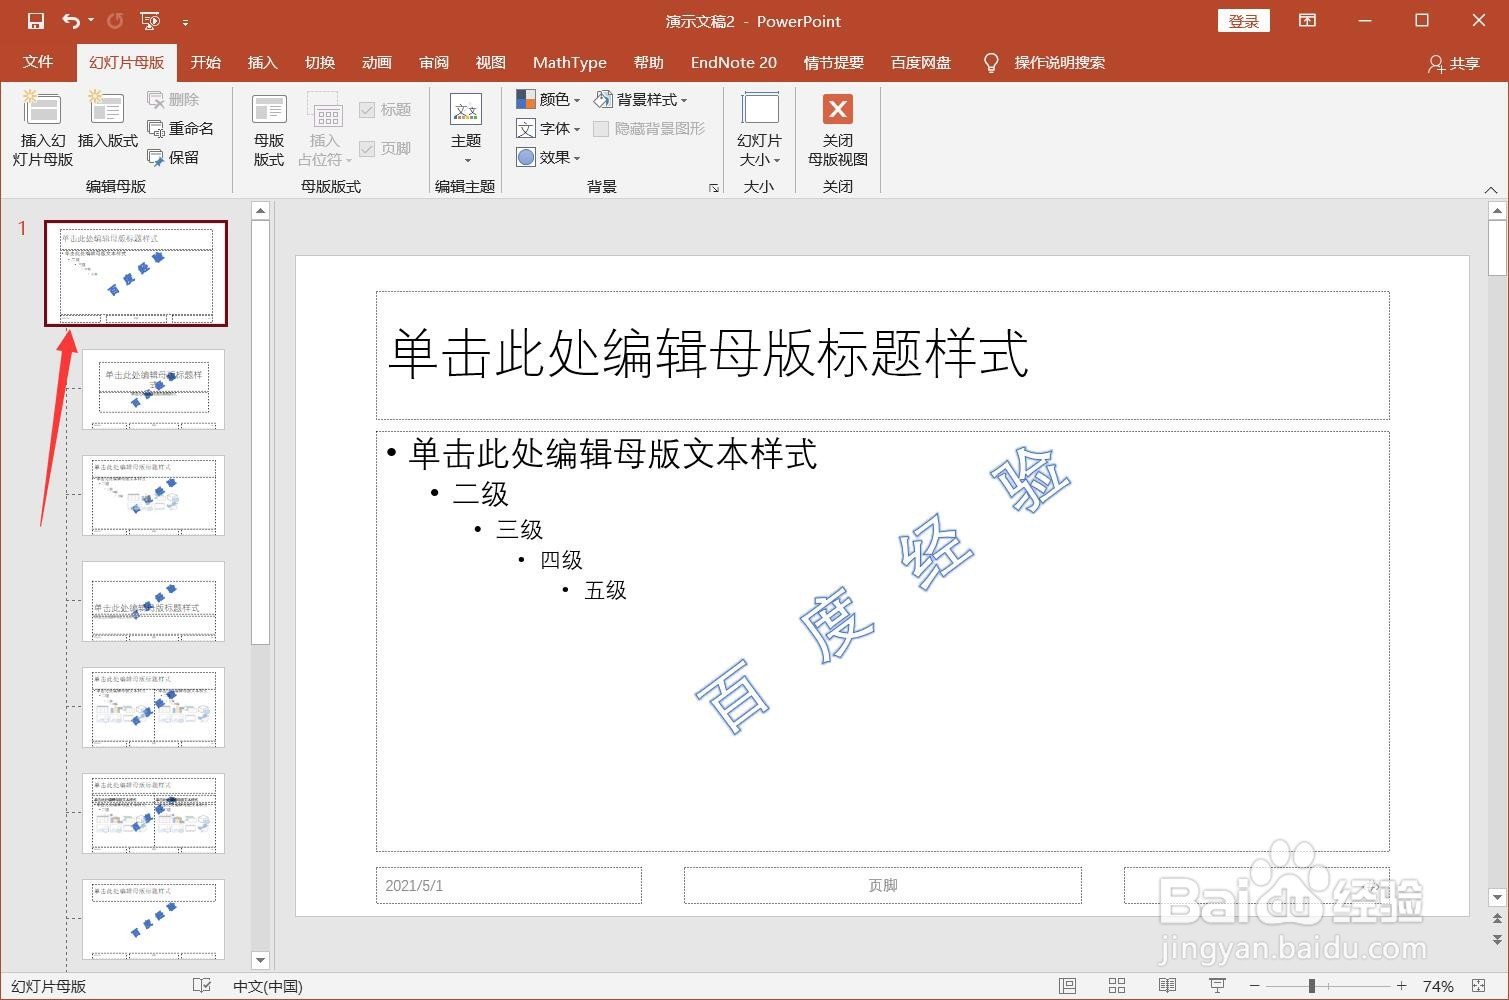Image resolution: width=1509 pixels, height=1000 pixels.
Task: Click the date placeholder 2021/5/1
Action: [508, 885]
